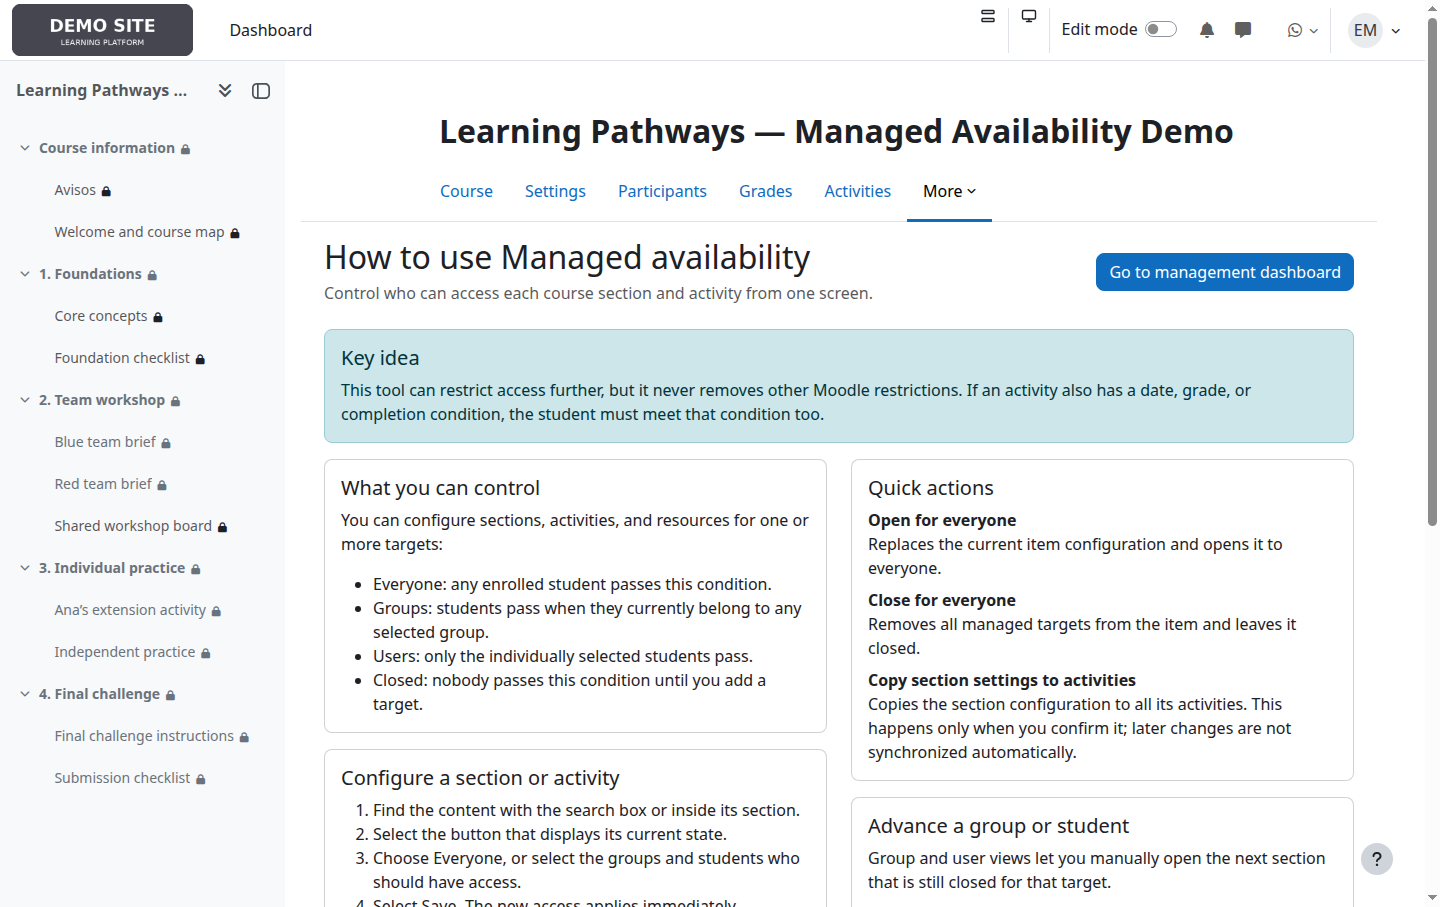
Task: Click lock icon beside Shared workshop board
Action: (x=222, y=527)
